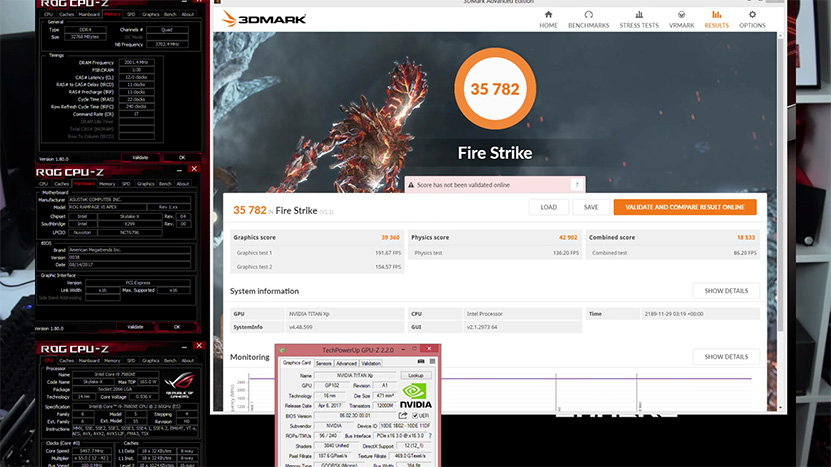831x467 pixels.
Task: Show details for Monitoring
Action: point(726,357)
